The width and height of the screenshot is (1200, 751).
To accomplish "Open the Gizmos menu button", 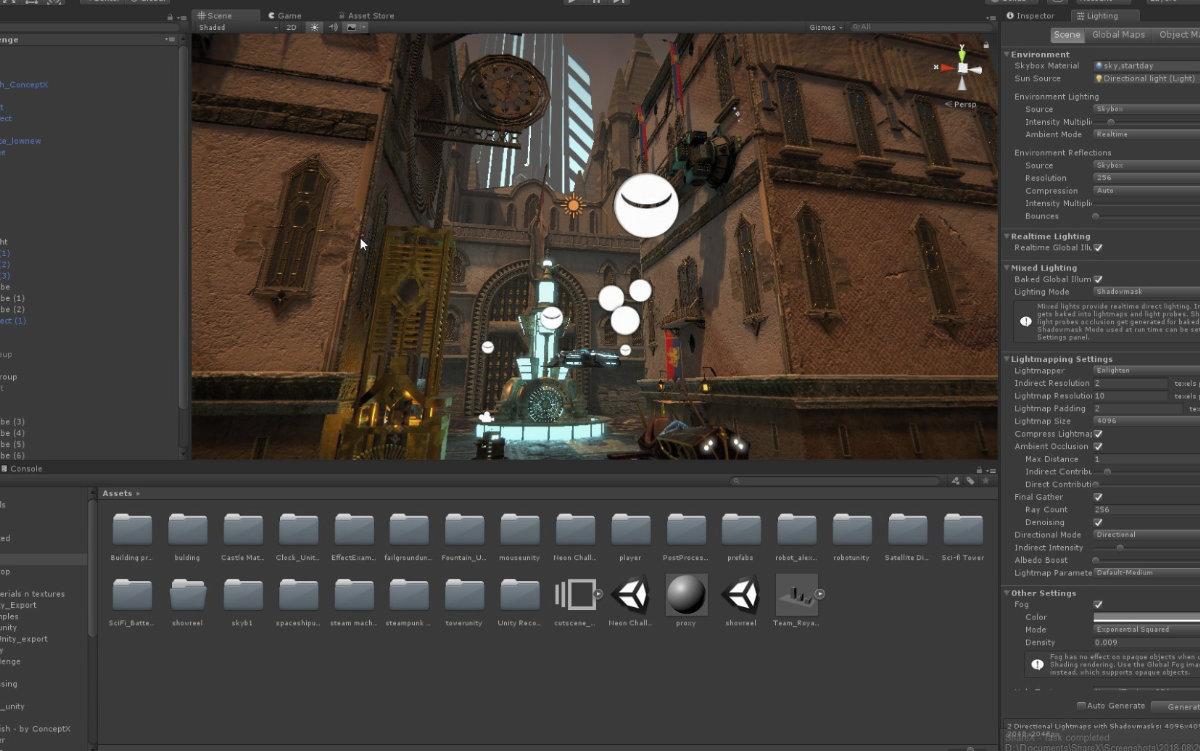I will click(826, 28).
